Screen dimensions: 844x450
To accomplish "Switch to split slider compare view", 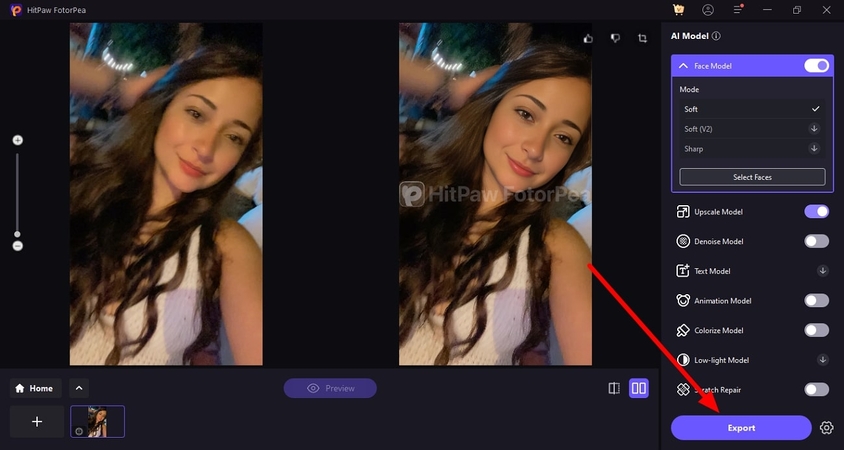I will click(x=614, y=388).
